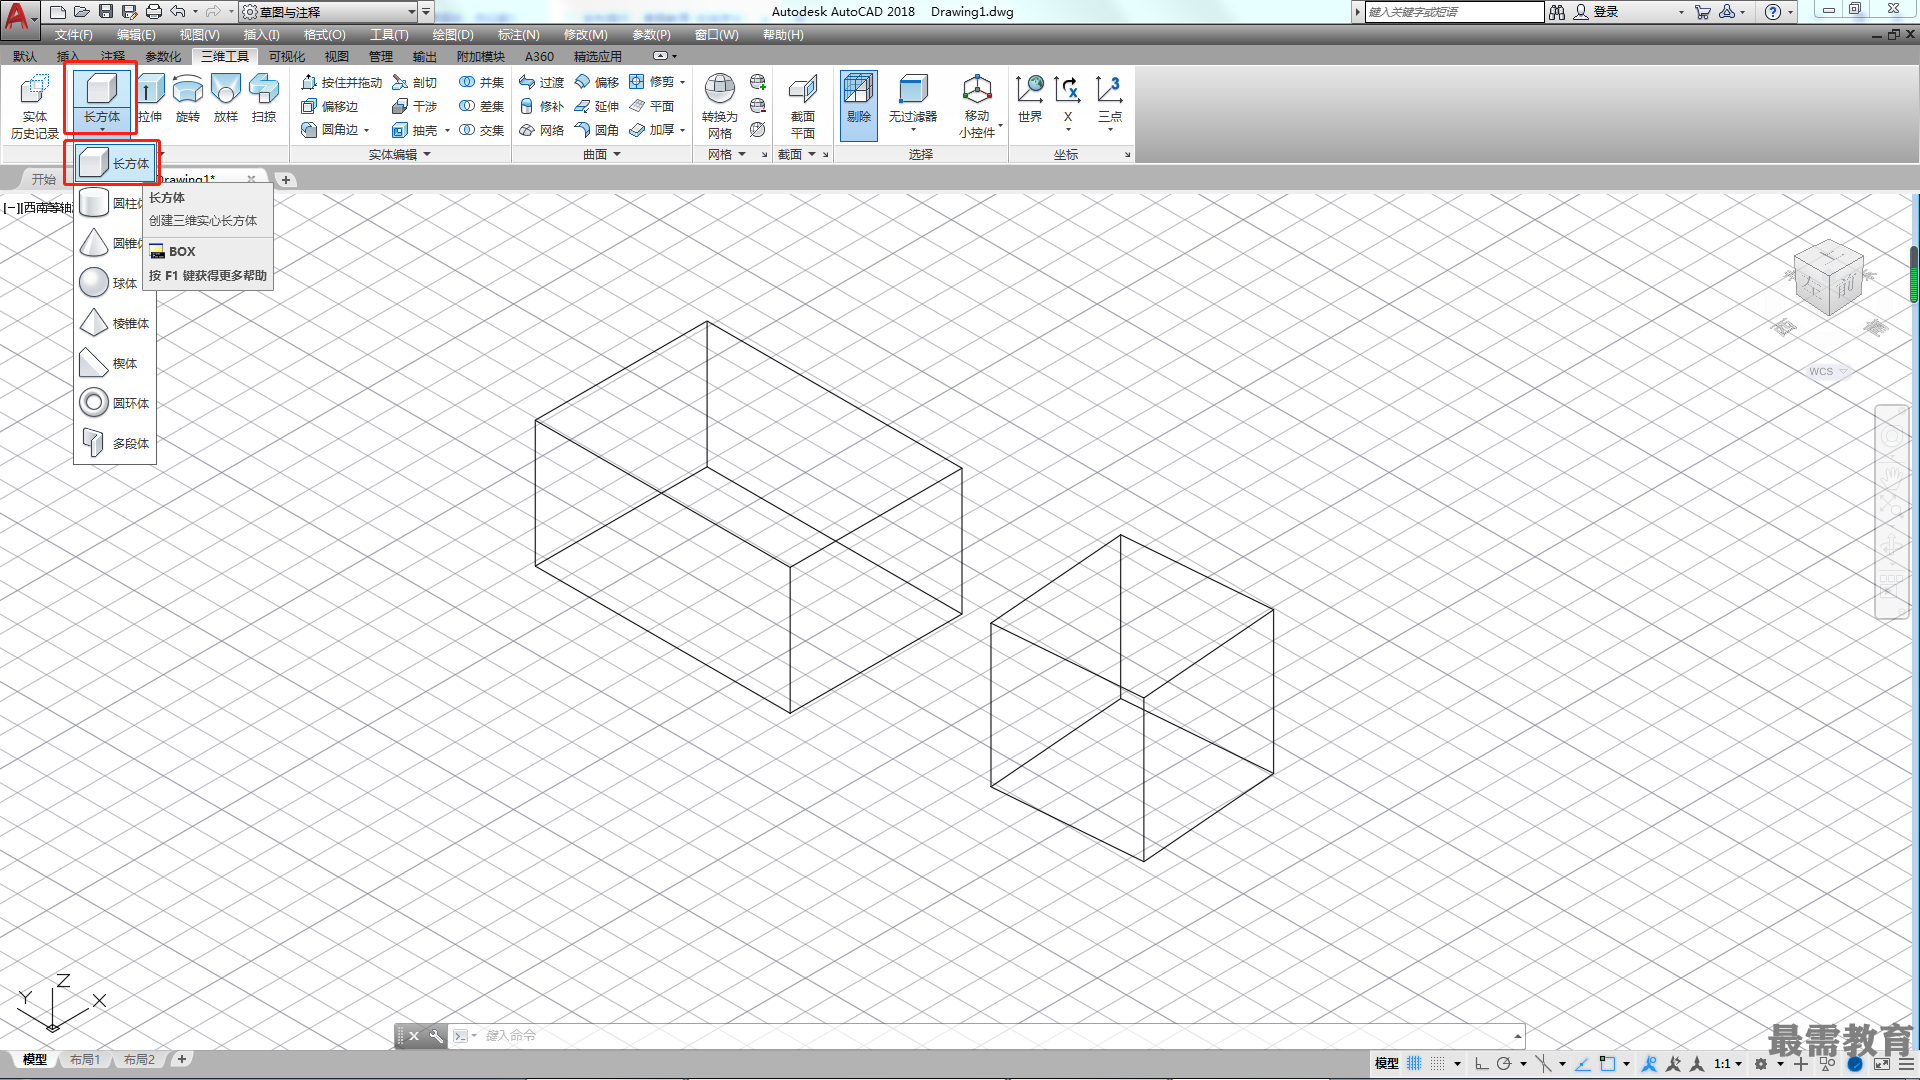1920x1080 pixels.
Task: Click the command line input field
Action: 995,1036
